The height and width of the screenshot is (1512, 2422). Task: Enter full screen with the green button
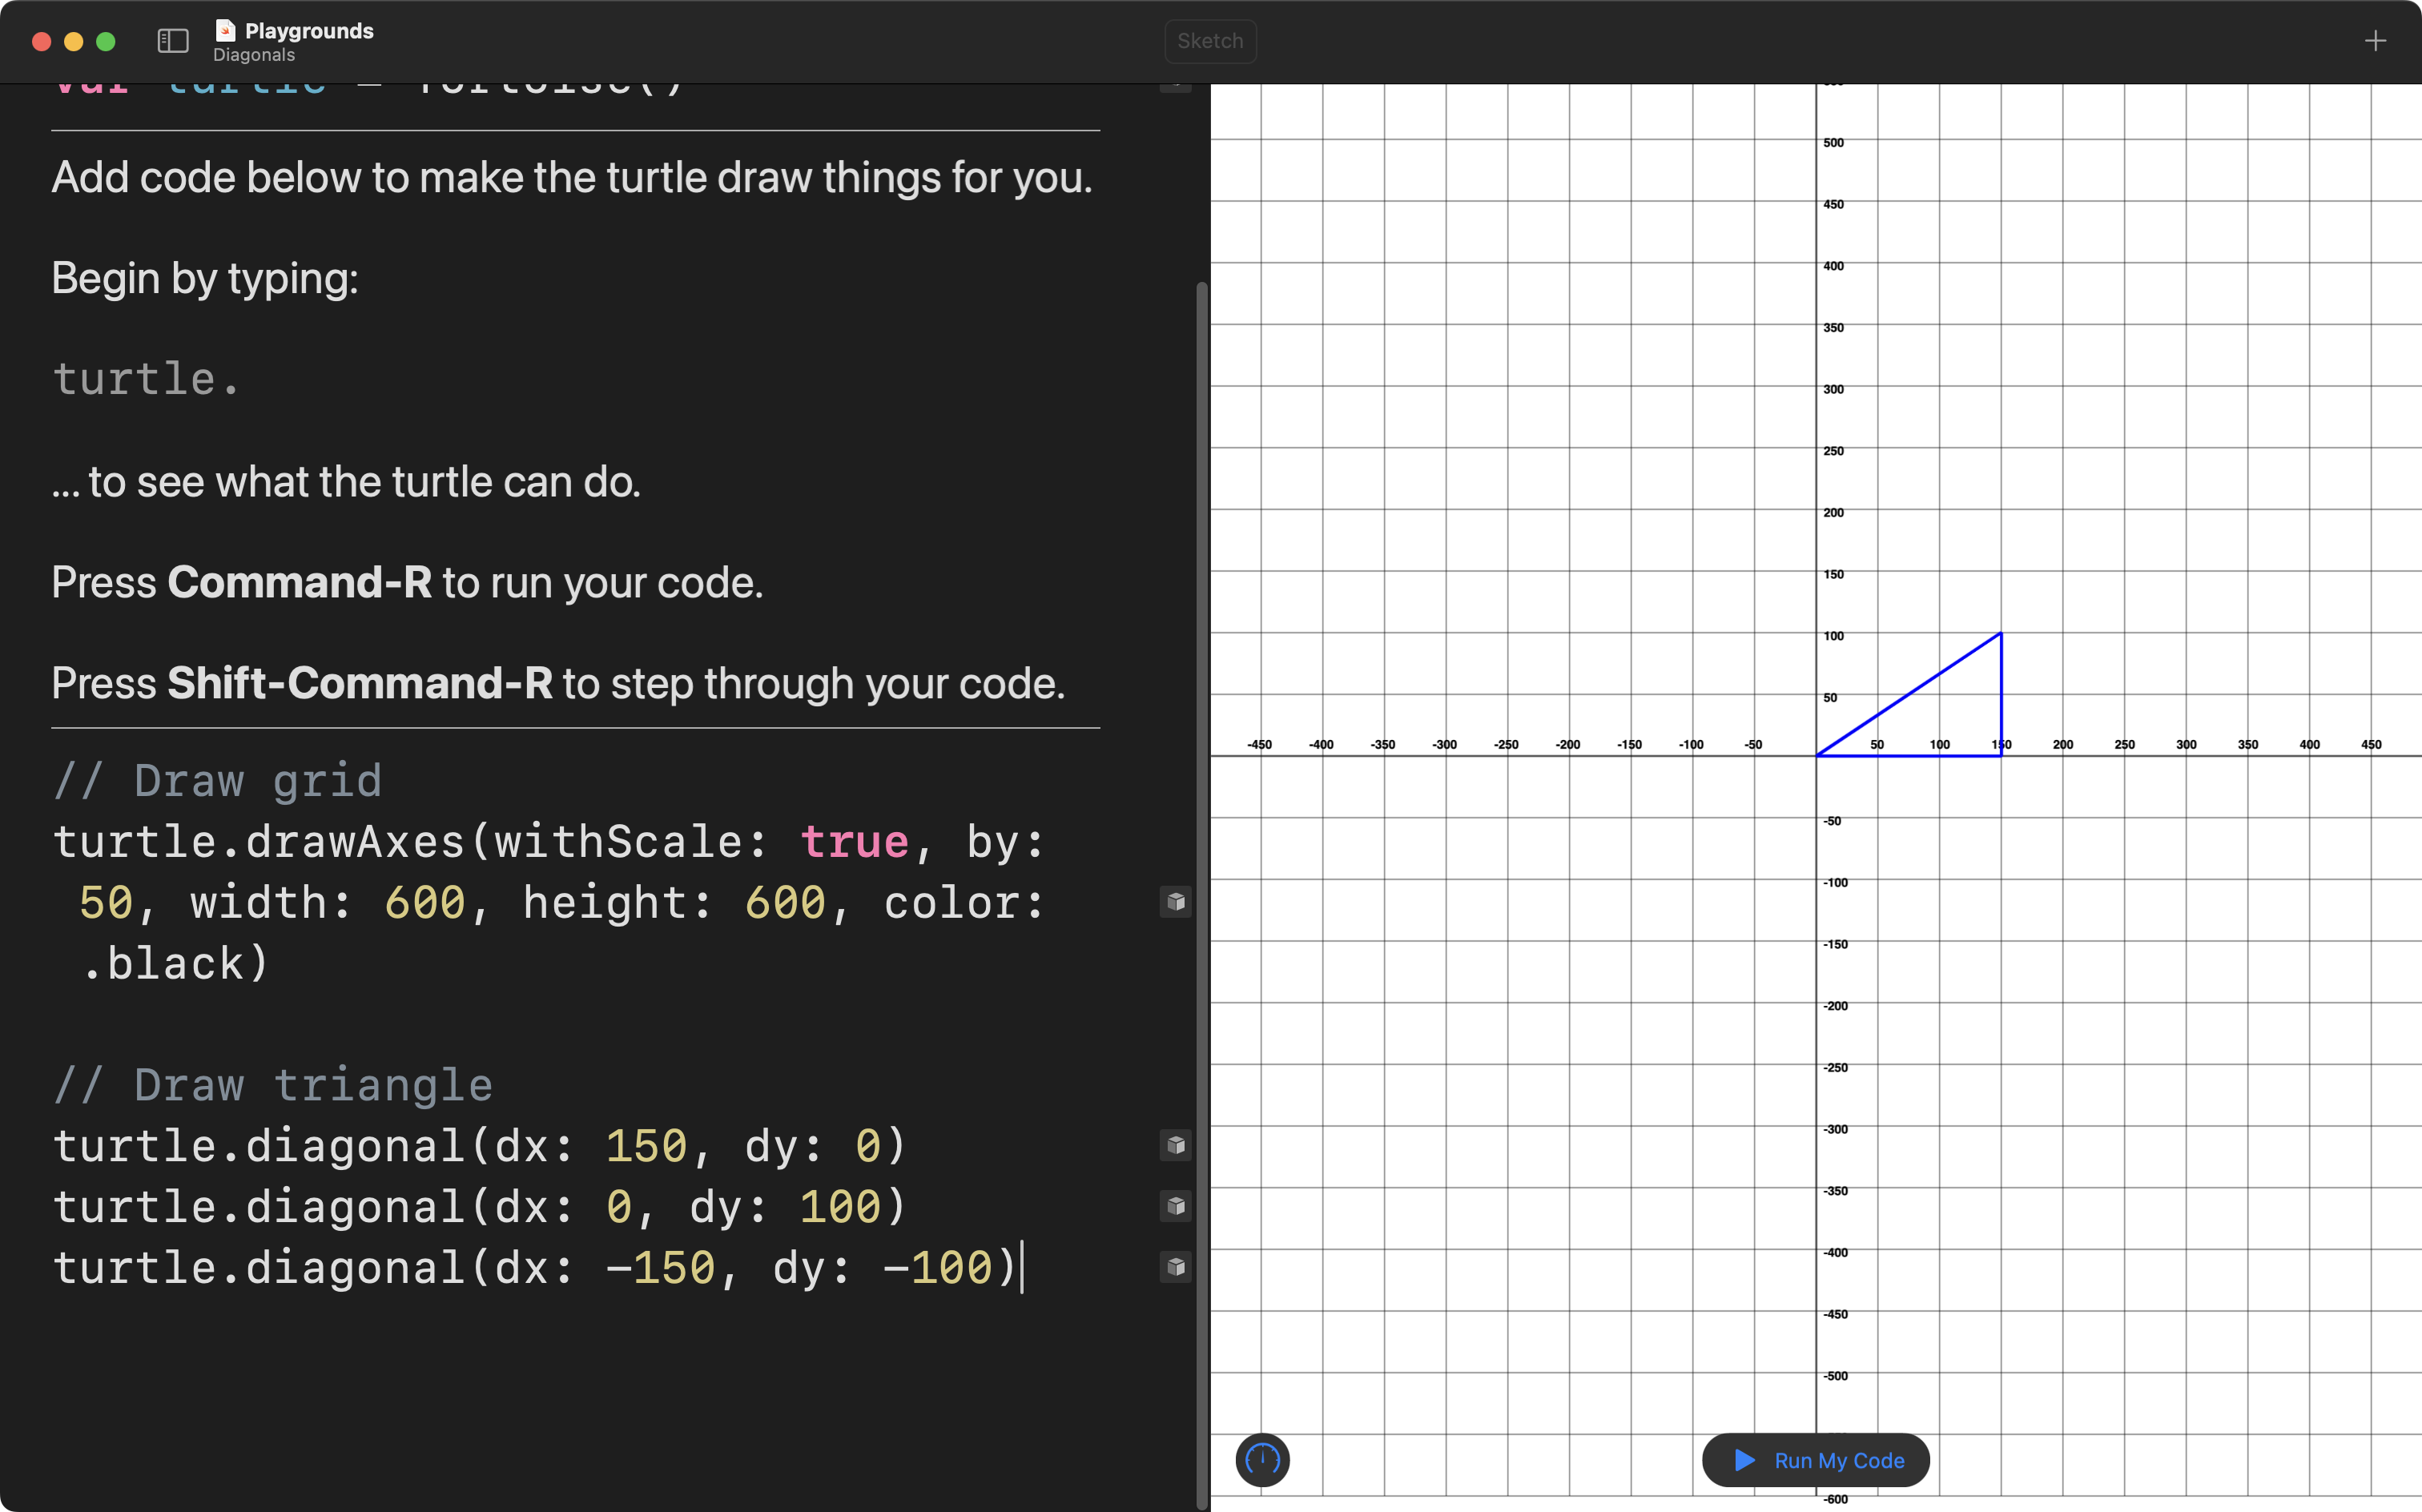click(x=106, y=41)
